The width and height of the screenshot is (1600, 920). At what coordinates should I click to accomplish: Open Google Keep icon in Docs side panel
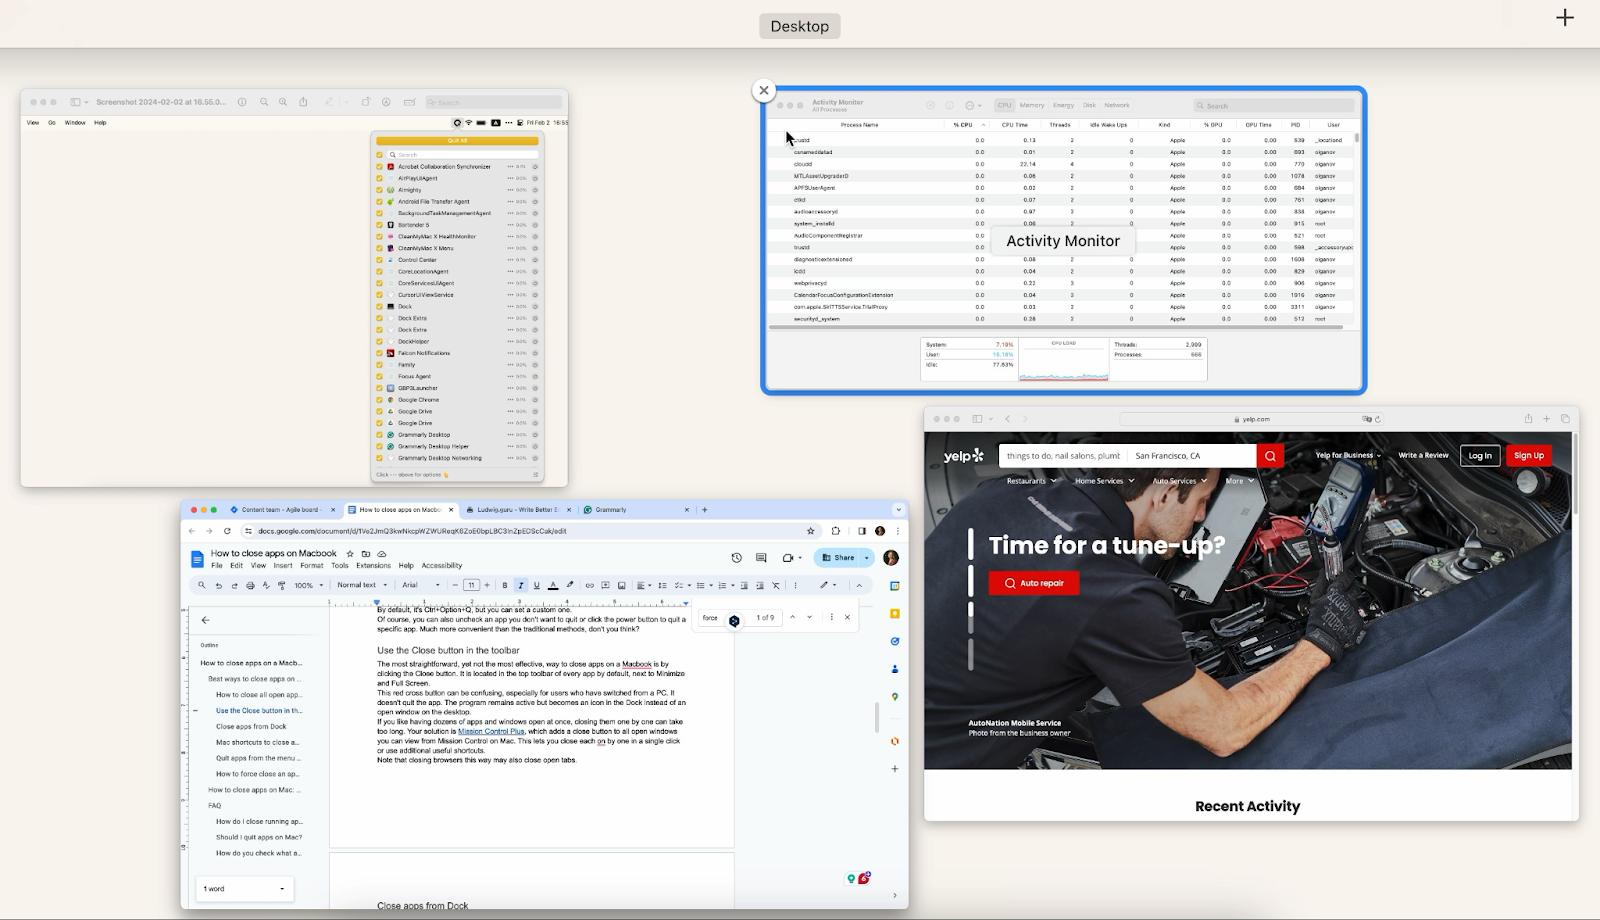click(x=894, y=614)
